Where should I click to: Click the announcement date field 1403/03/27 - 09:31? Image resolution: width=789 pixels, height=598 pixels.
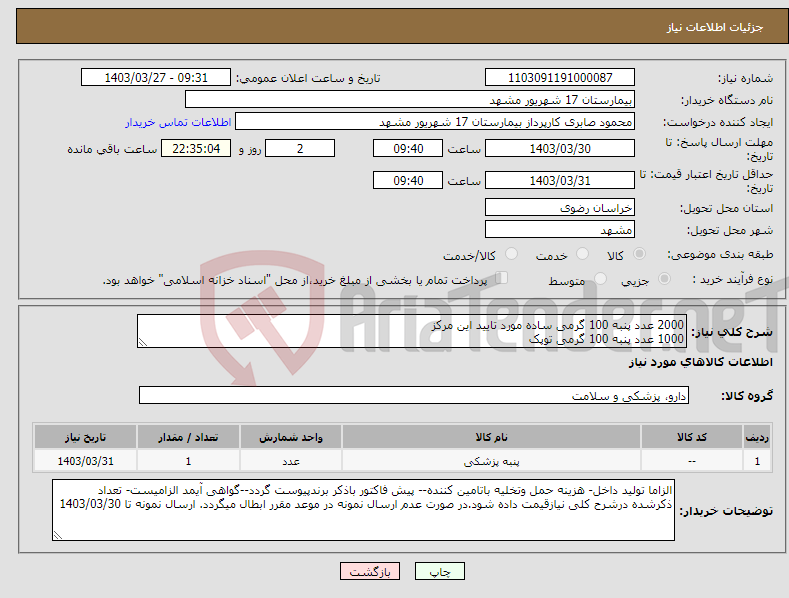(x=156, y=78)
